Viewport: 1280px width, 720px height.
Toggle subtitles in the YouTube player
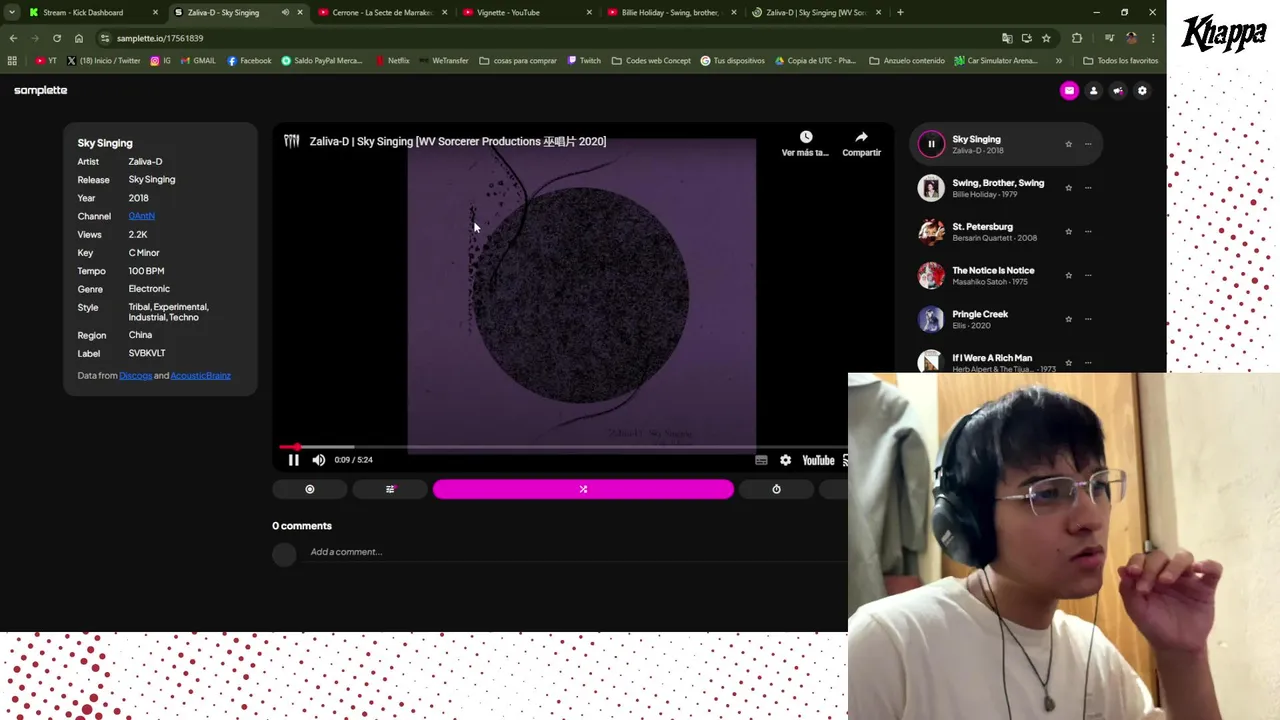pyautogui.click(x=761, y=460)
